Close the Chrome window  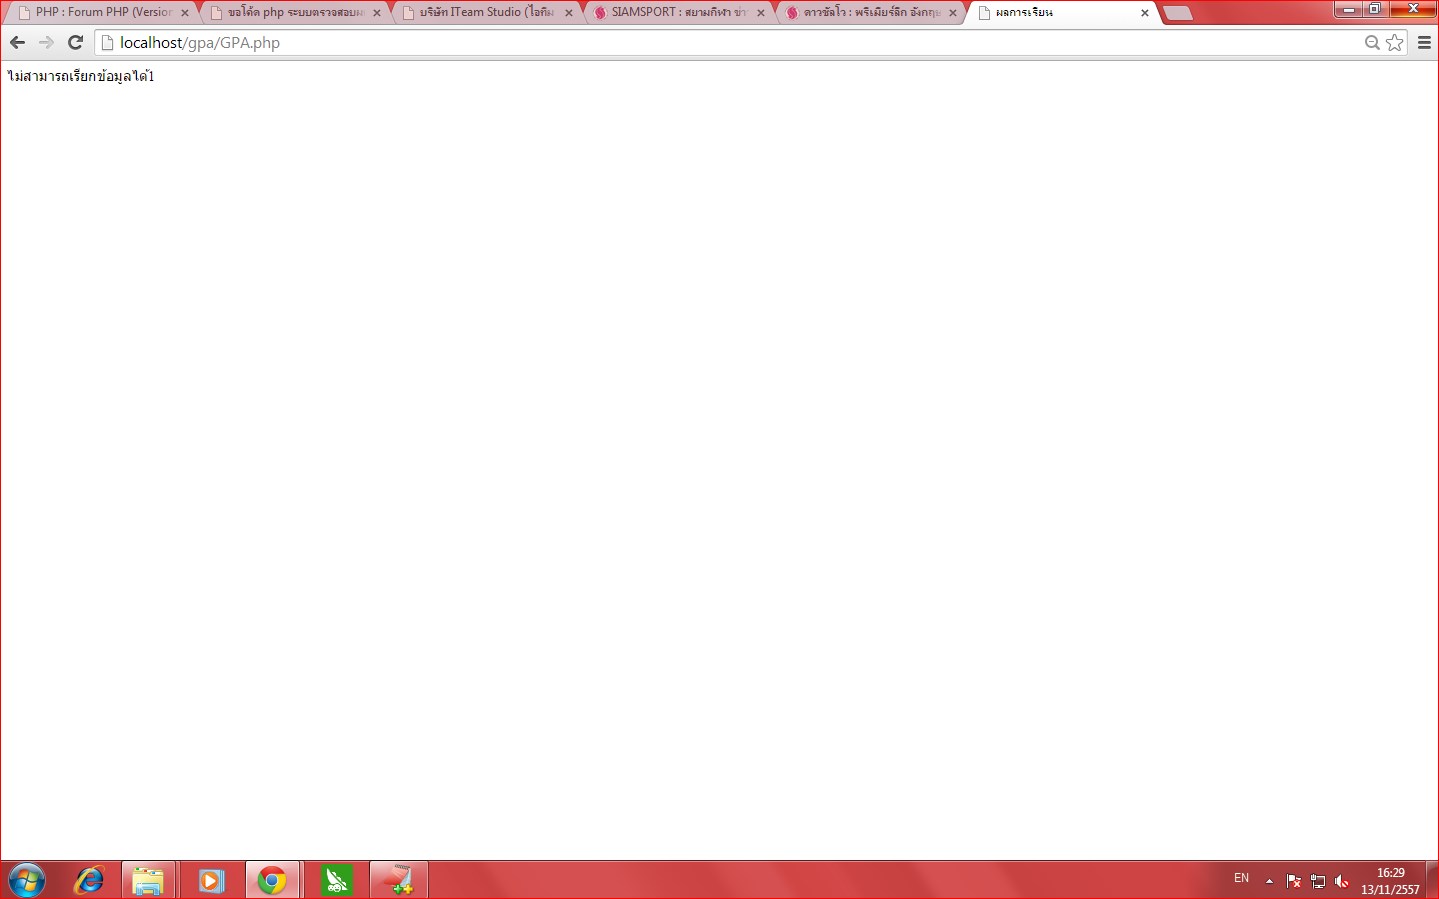coord(1413,9)
